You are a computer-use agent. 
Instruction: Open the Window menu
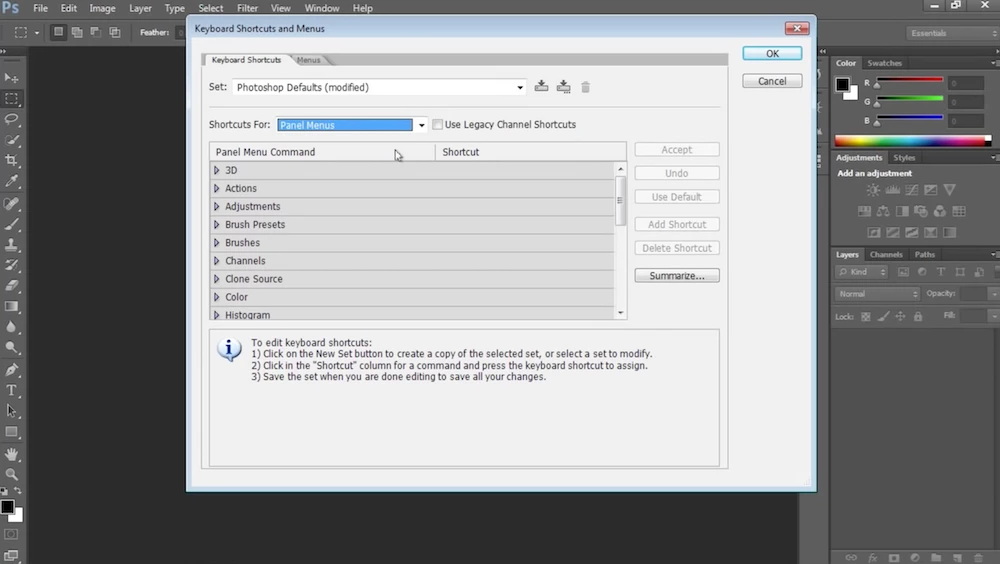point(321,8)
